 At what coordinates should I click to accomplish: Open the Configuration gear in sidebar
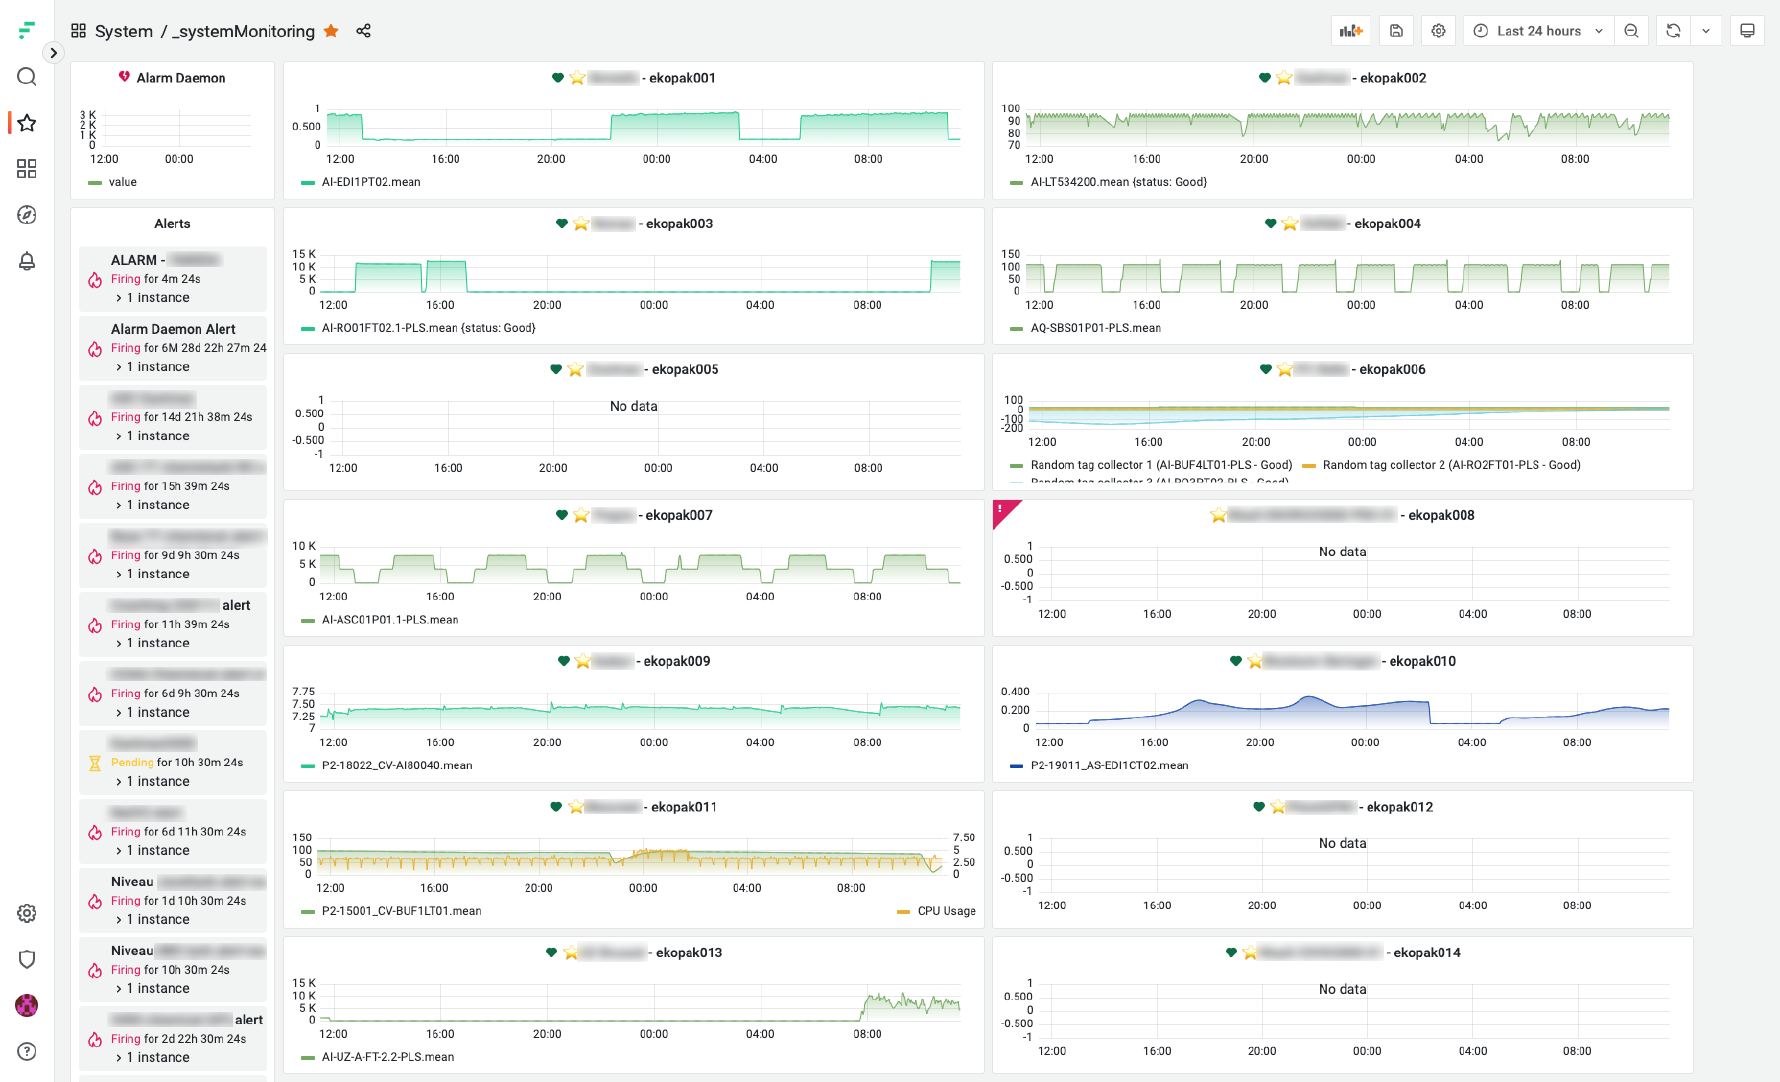tap(27, 913)
